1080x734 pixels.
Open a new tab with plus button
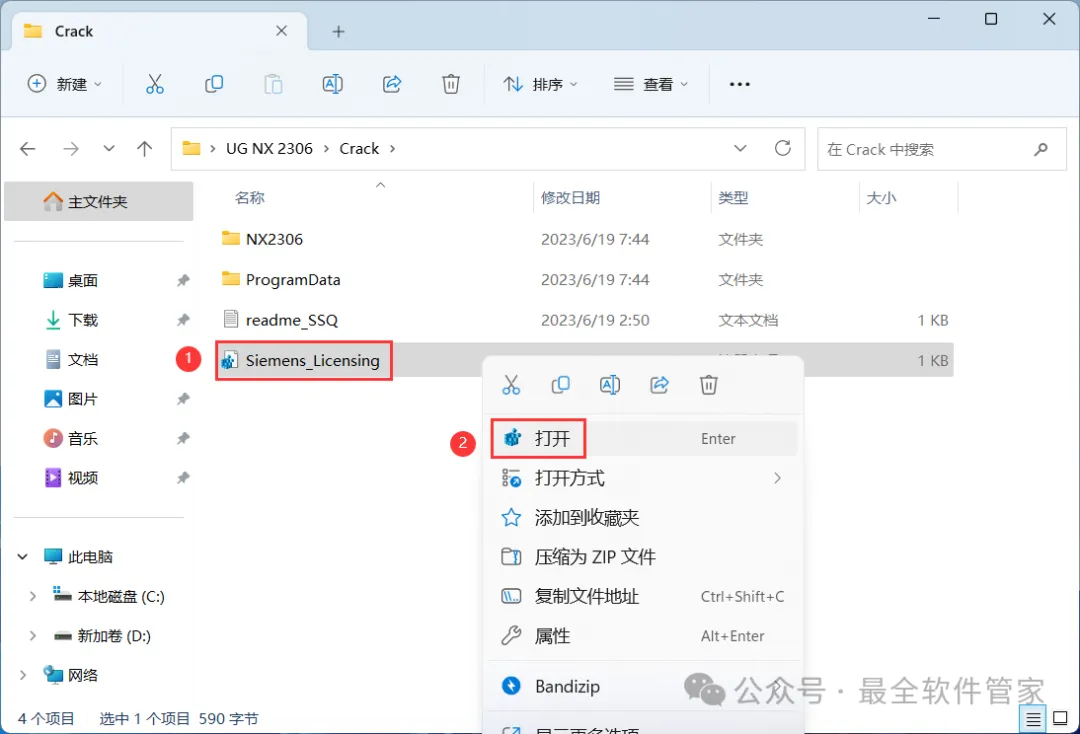coord(338,31)
